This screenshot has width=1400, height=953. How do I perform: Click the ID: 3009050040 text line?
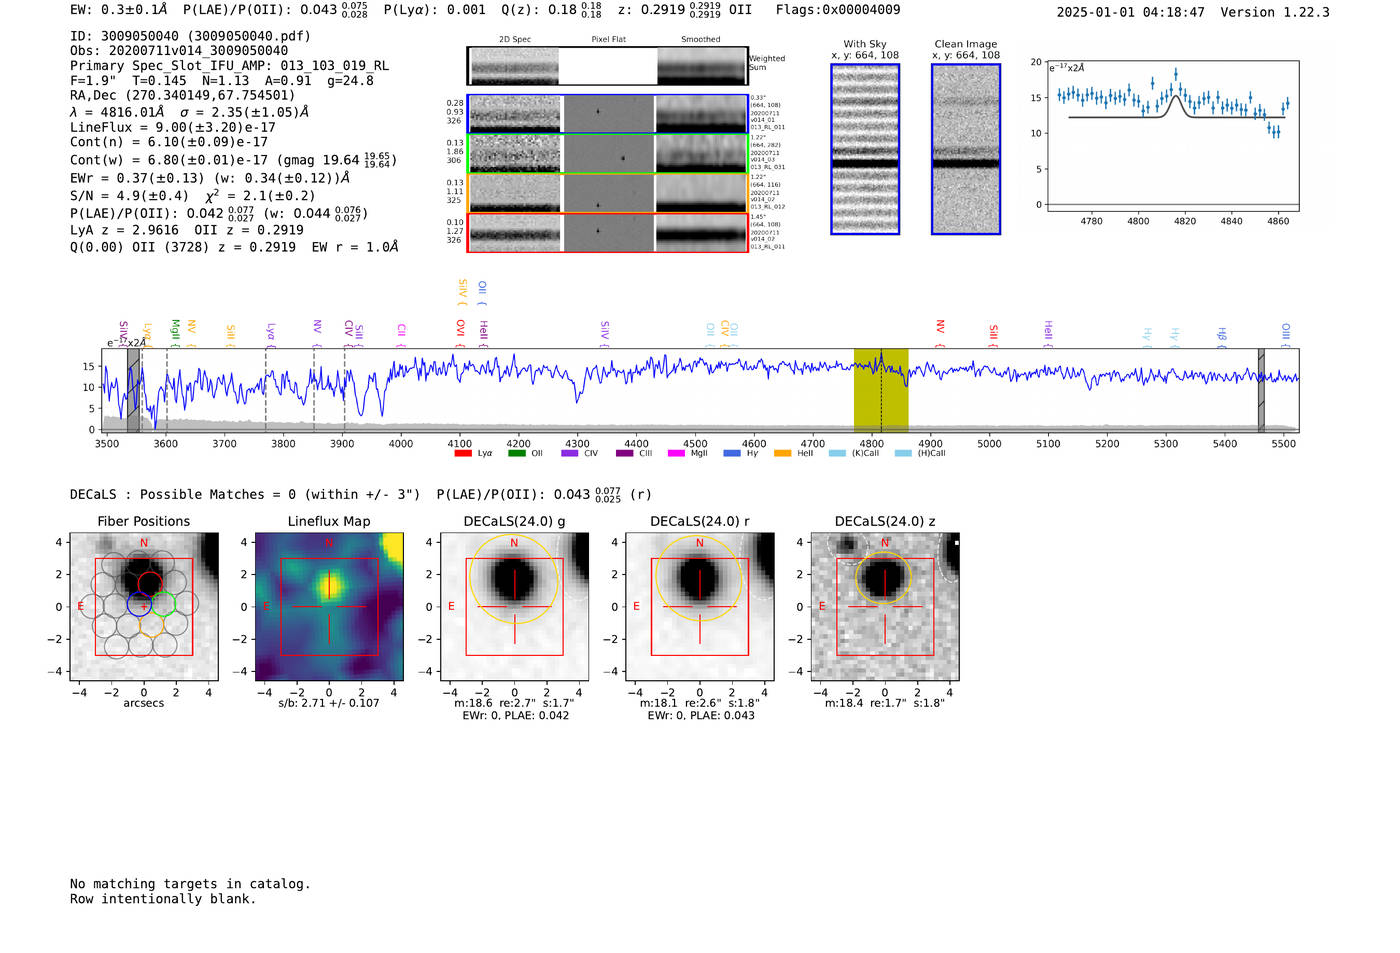point(190,36)
